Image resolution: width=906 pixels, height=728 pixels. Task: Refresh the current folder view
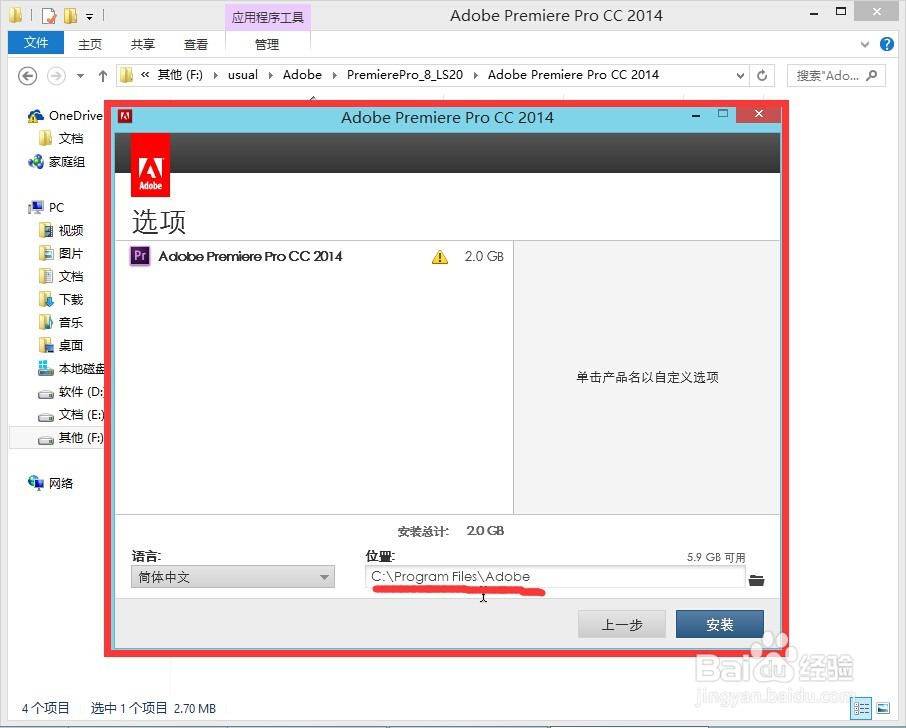coord(763,74)
